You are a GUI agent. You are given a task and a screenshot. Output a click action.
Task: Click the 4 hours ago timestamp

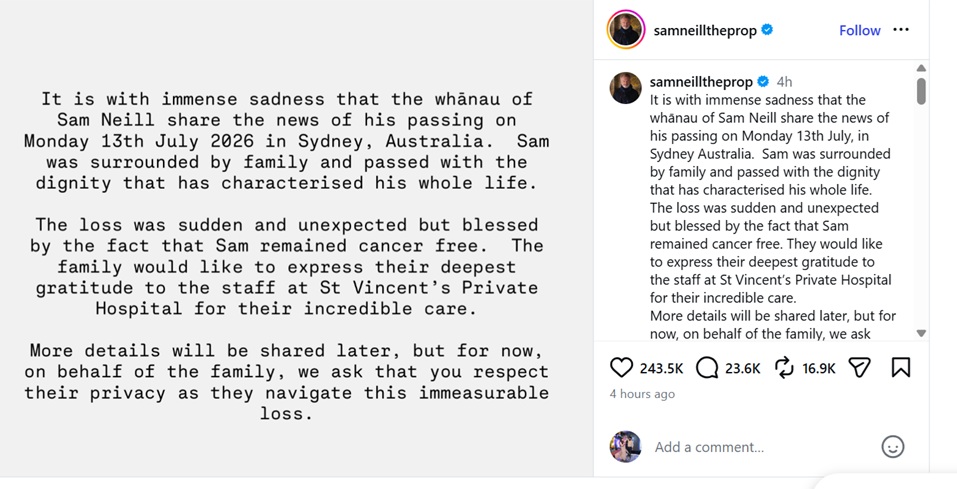coord(642,394)
